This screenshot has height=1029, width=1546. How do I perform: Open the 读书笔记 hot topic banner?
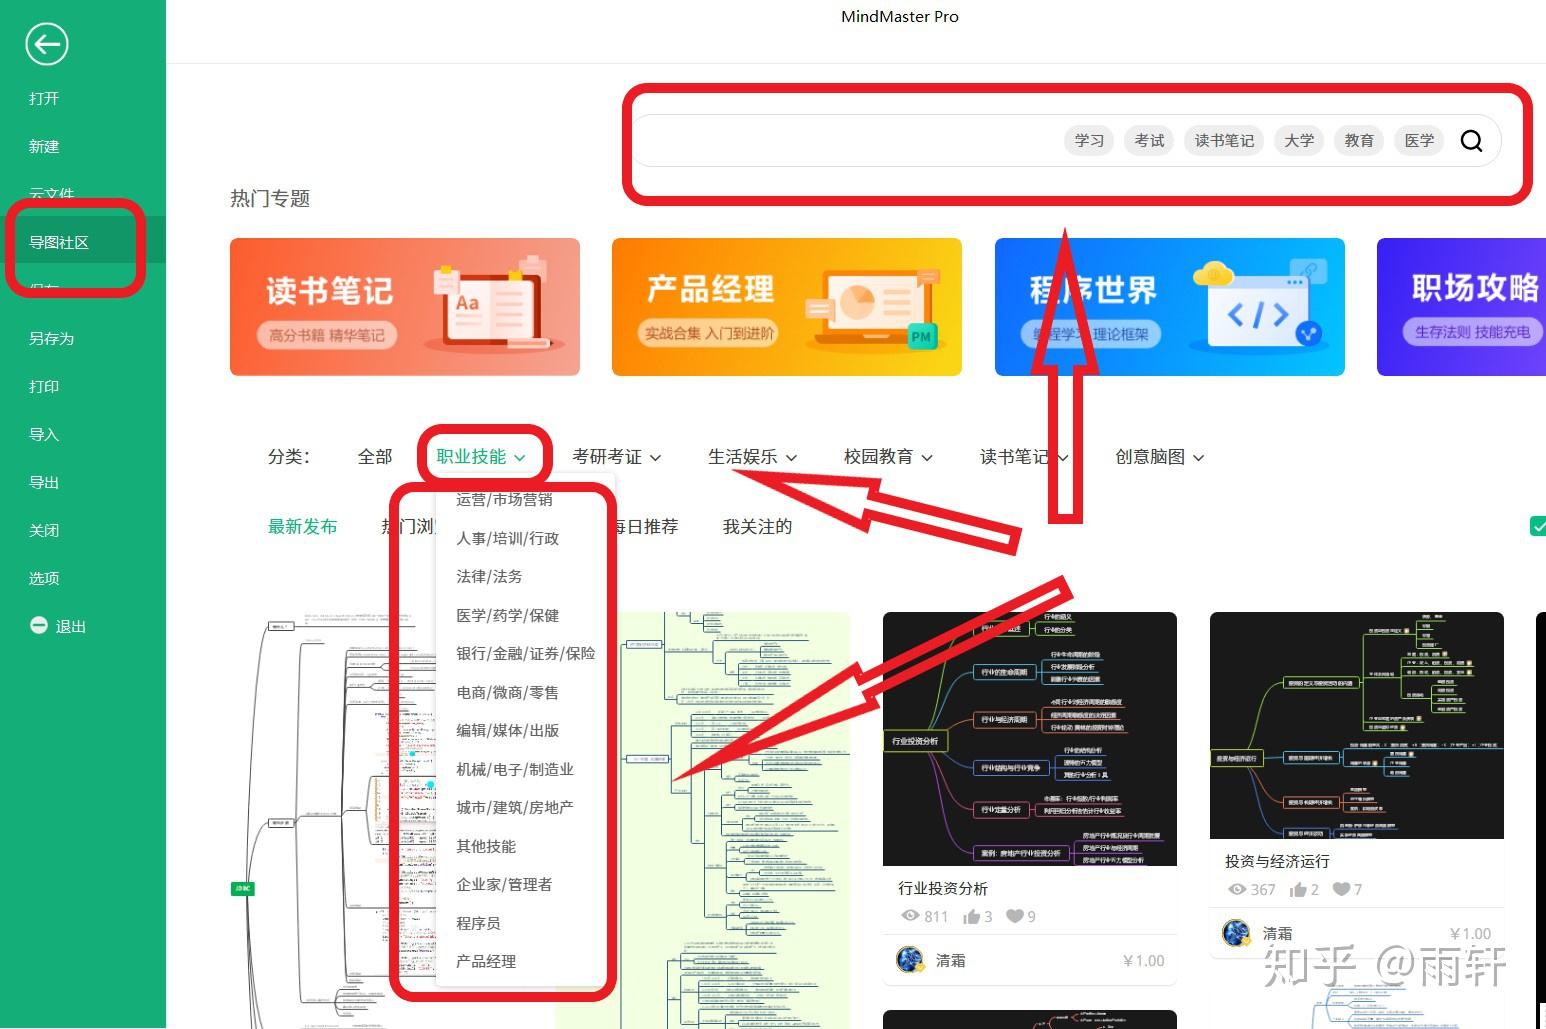click(x=405, y=307)
